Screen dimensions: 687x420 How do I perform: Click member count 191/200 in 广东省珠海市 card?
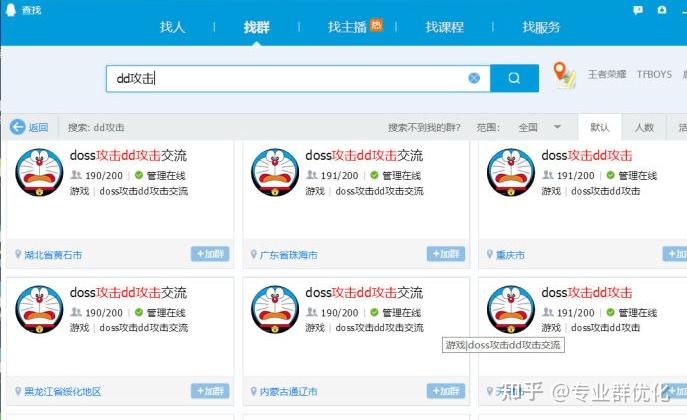pos(340,176)
